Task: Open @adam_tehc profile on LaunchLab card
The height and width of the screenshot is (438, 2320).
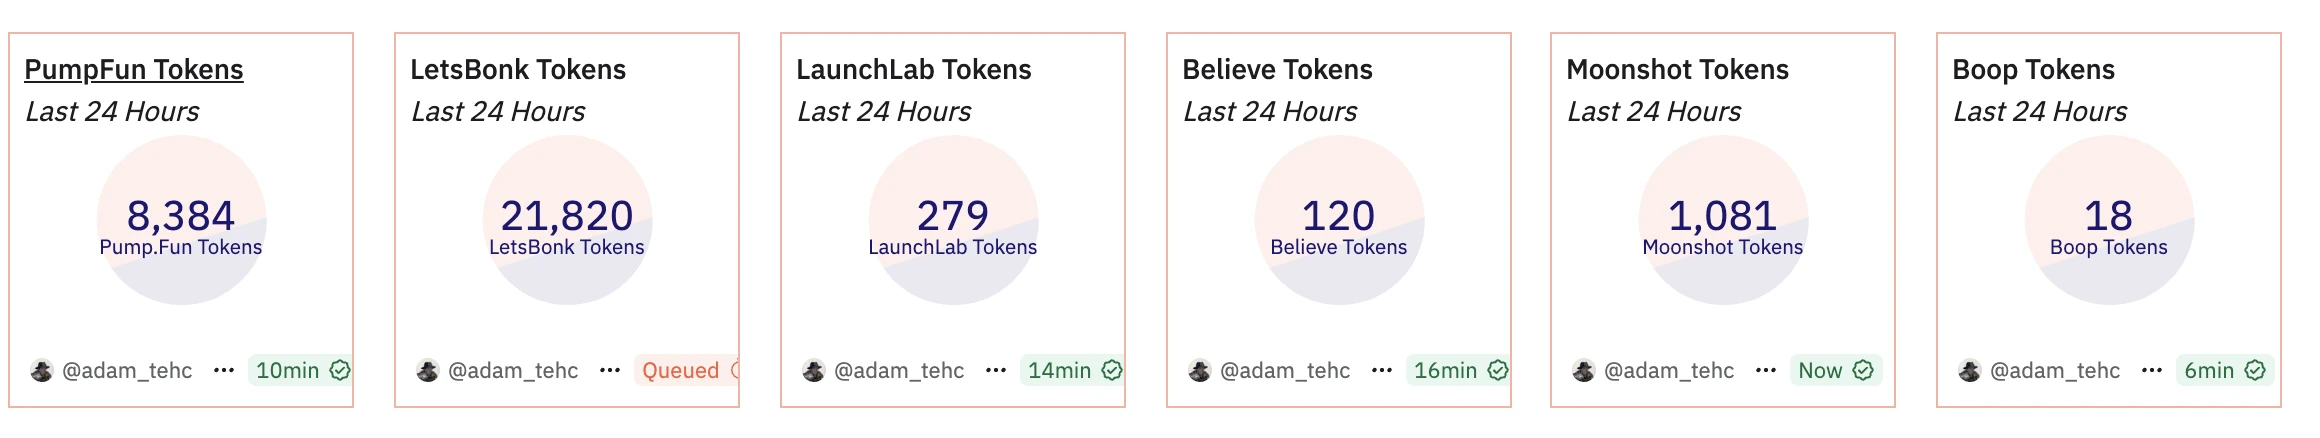Action: pyautogui.click(x=899, y=371)
